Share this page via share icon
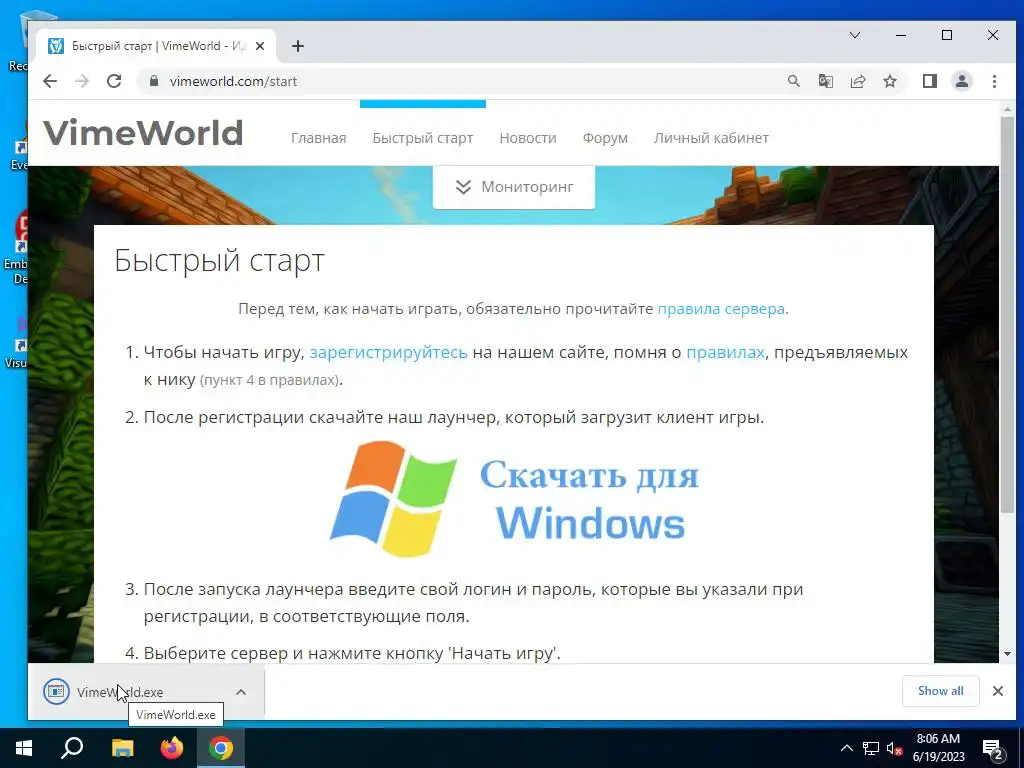The image size is (1024, 768). pyautogui.click(x=857, y=81)
